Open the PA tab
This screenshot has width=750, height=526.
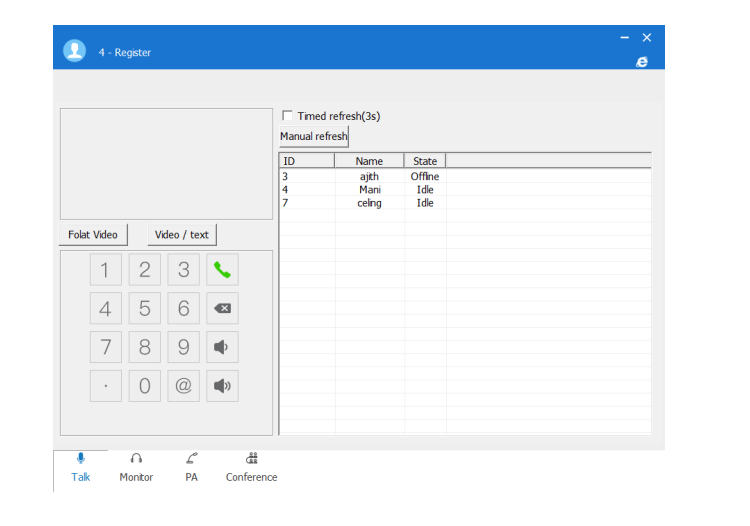pyautogui.click(x=191, y=467)
